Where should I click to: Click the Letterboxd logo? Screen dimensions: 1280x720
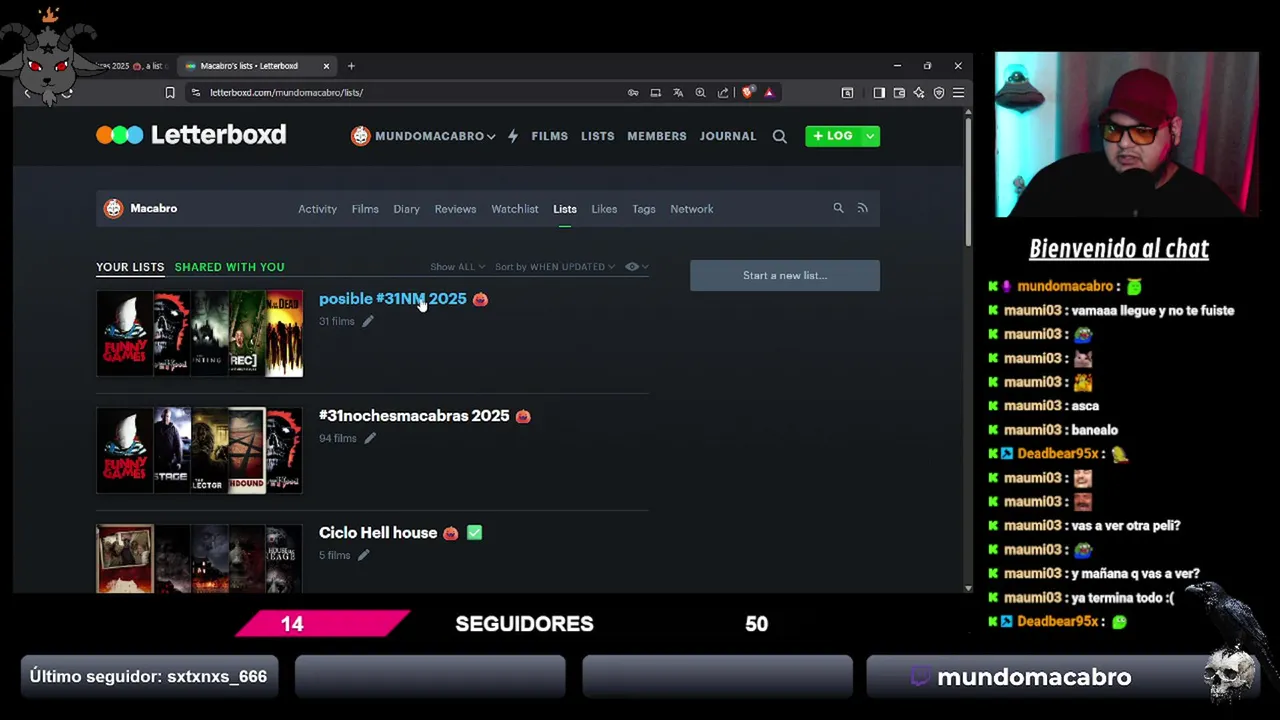pyautogui.click(x=191, y=135)
